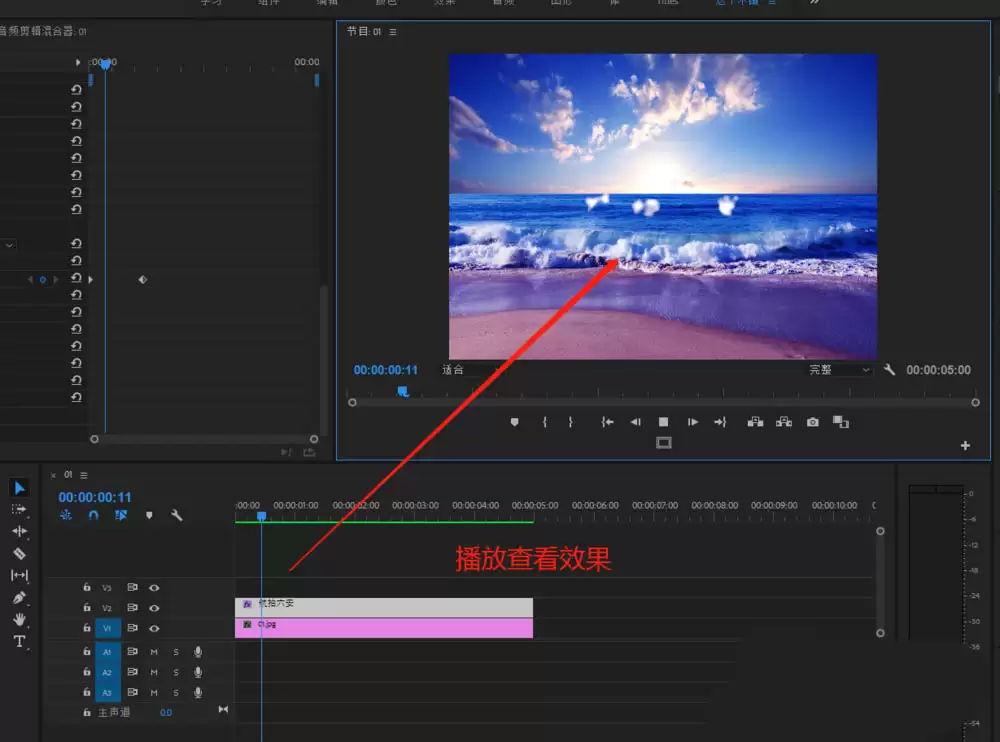Click the Export Frame camera icon
This screenshot has width=1000, height=742.
tap(812, 422)
